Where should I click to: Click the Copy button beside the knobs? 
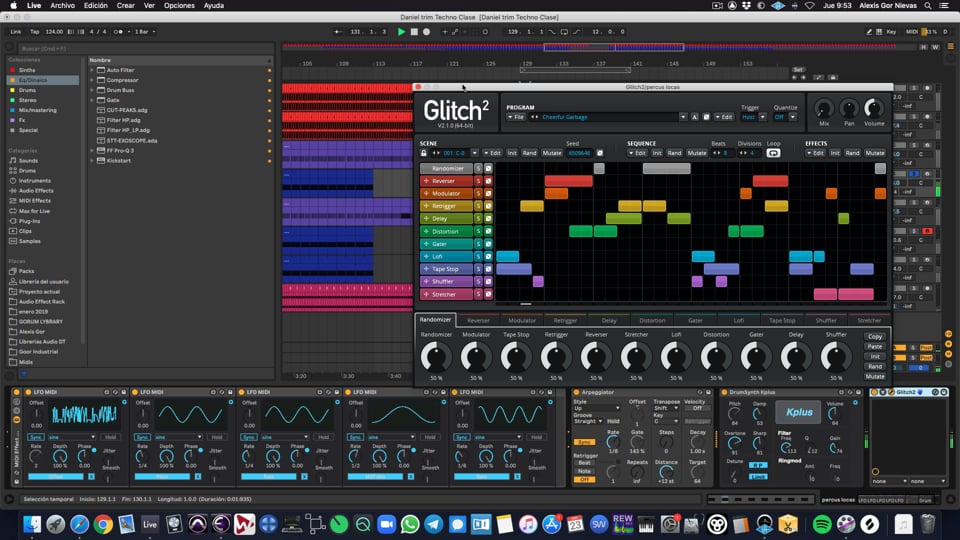tap(875, 337)
